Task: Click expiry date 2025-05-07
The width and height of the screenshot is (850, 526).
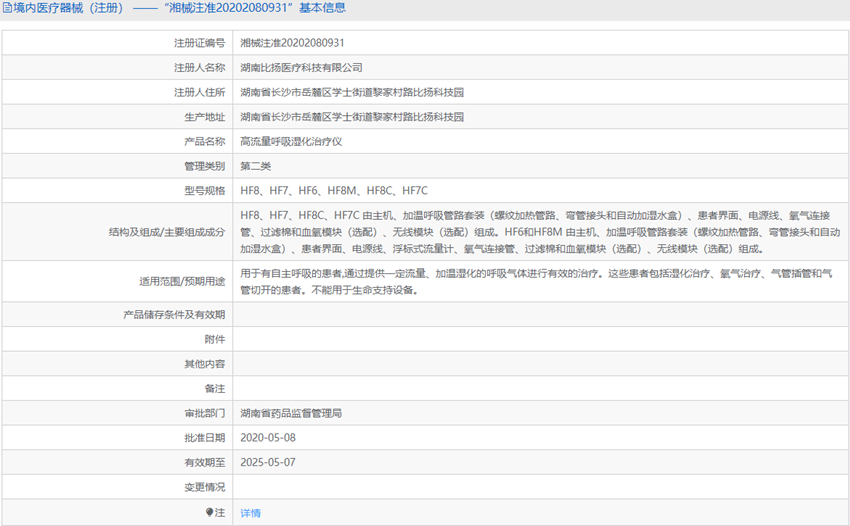Action: pyautogui.click(x=268, y=462)
